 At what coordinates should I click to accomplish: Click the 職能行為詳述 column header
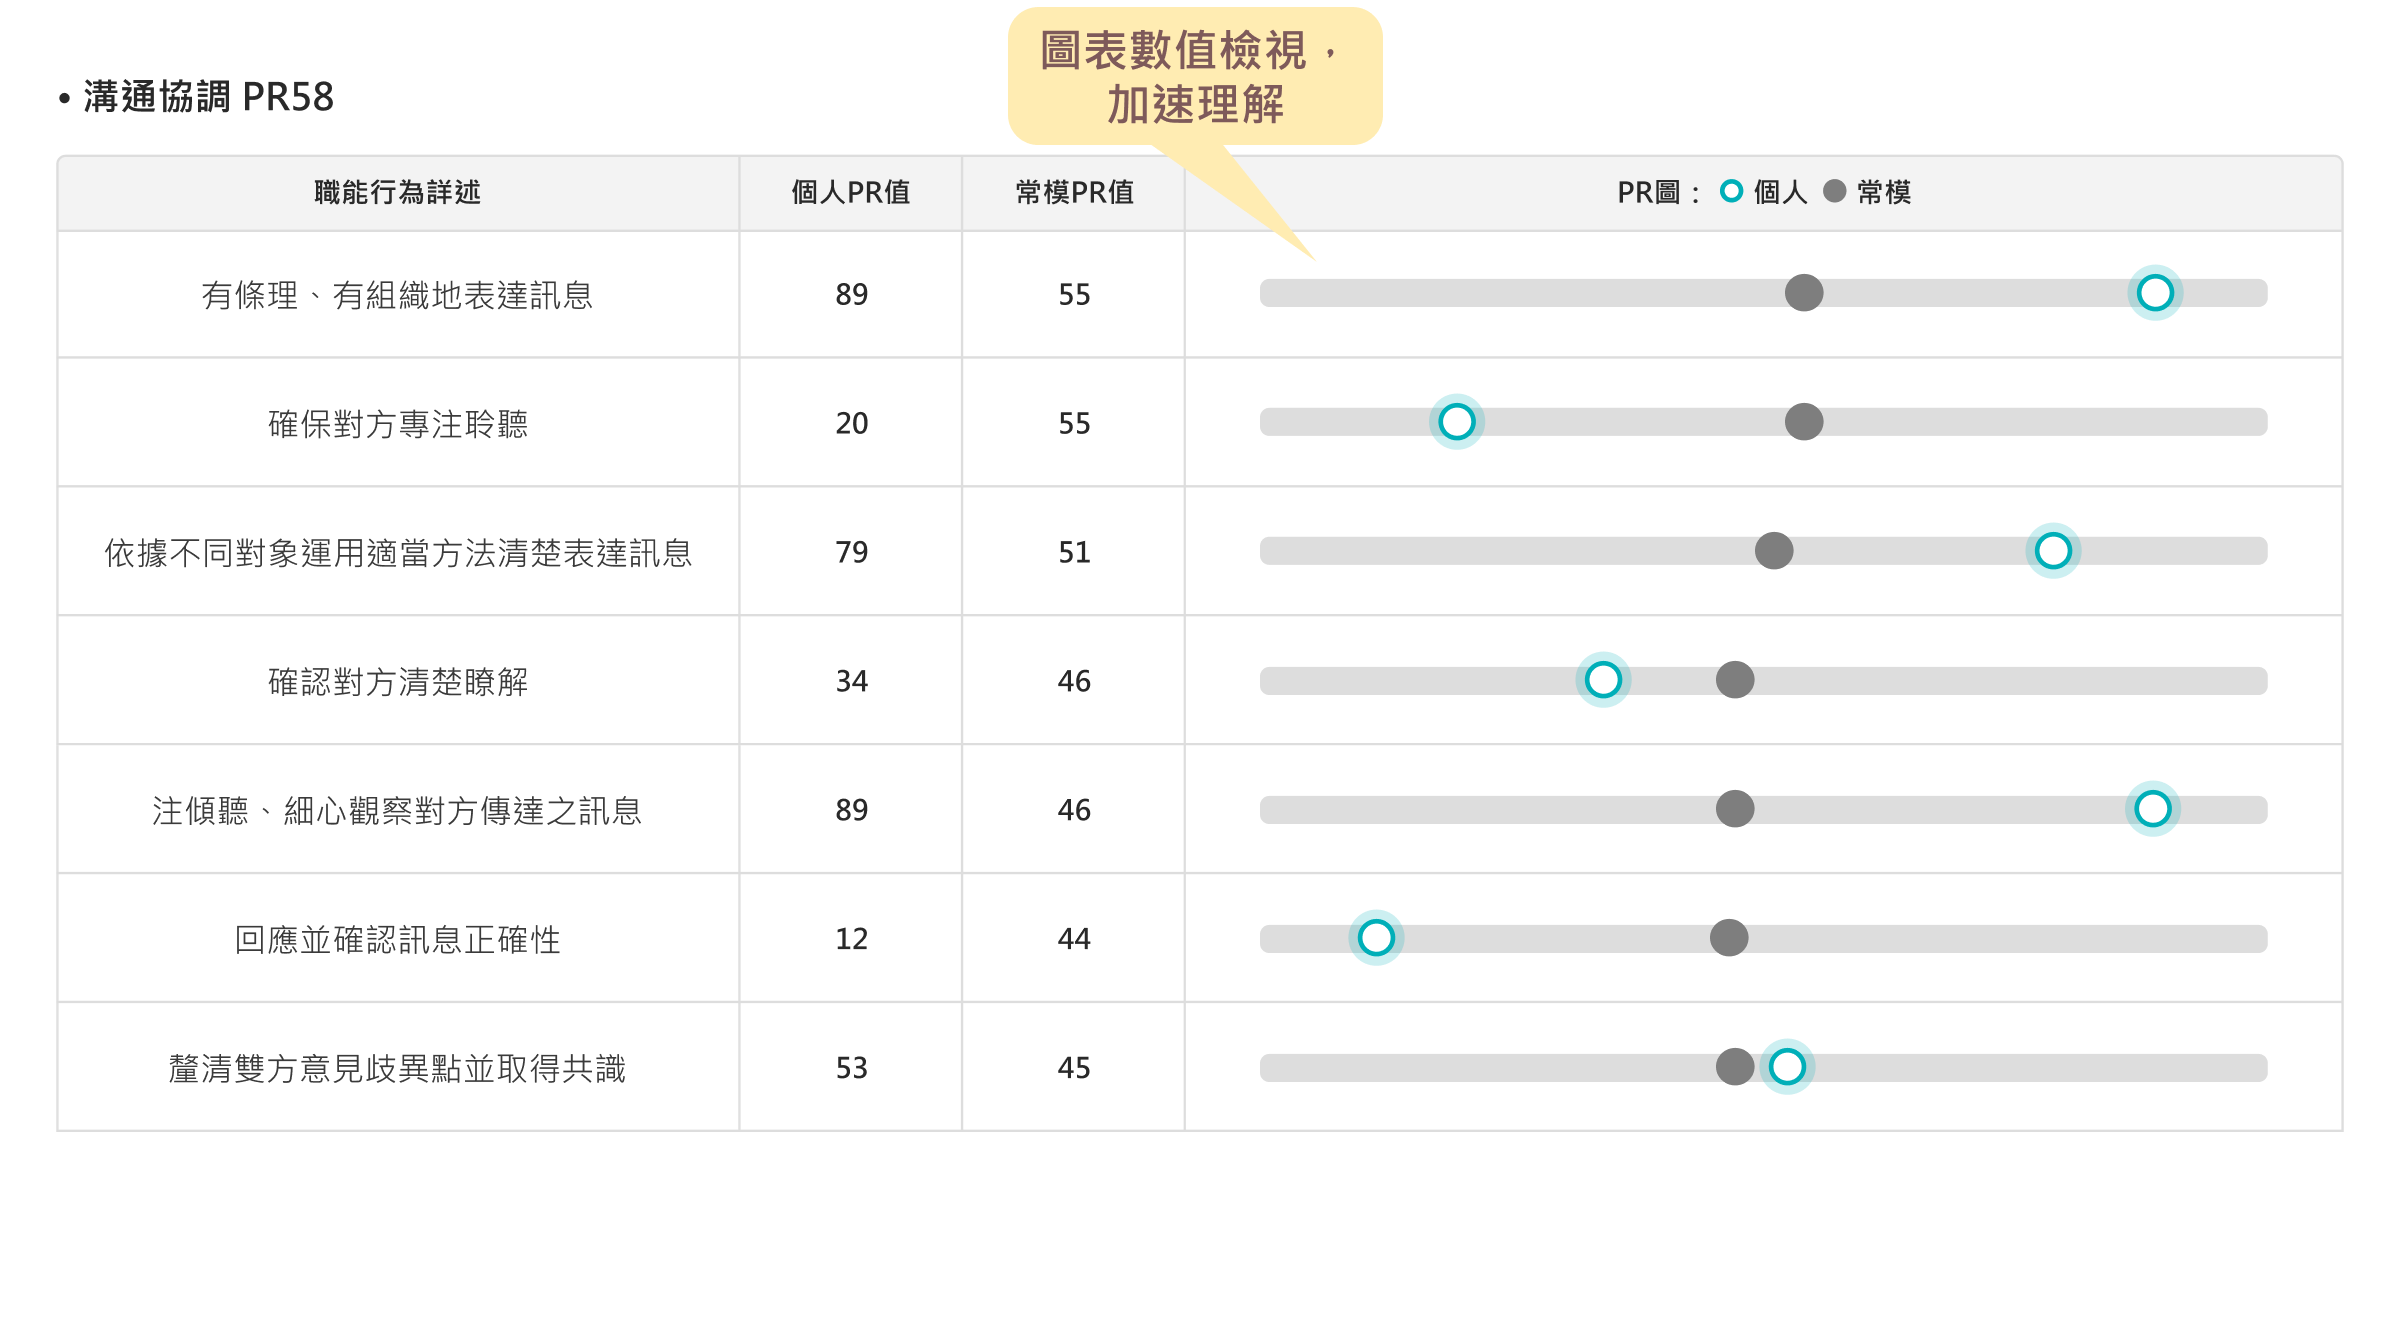[397, 192]
